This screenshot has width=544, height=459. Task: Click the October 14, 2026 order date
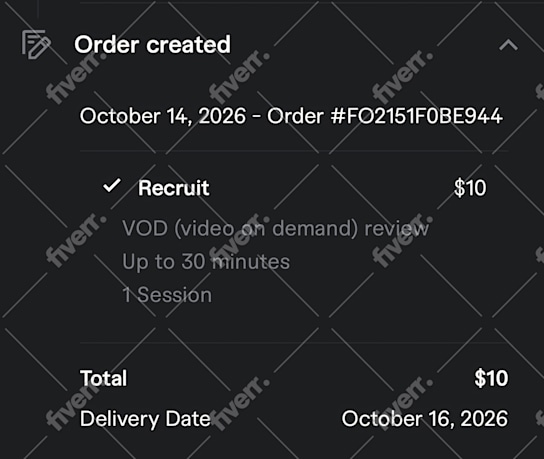point(163,116)
